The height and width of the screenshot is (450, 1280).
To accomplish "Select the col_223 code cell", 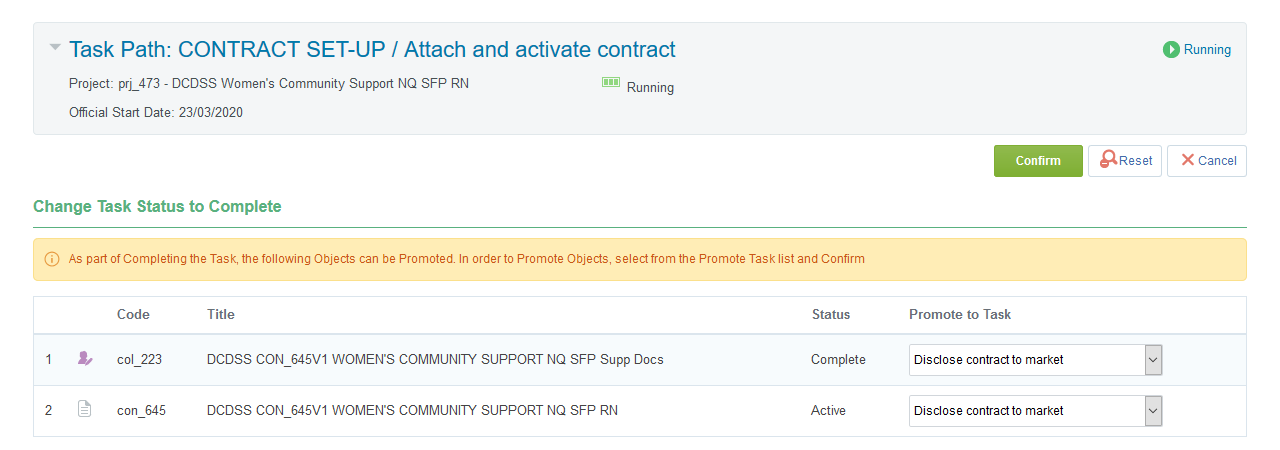I will [x=138, y=360].
